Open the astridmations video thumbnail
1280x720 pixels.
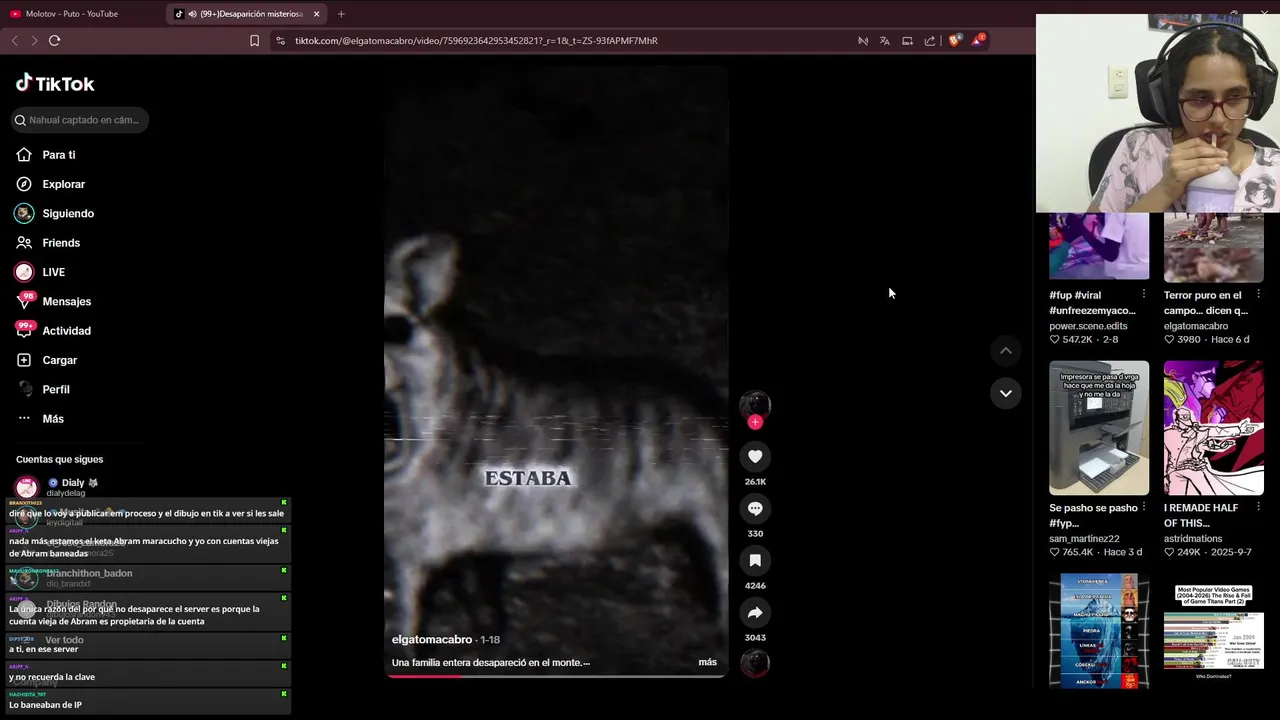pos(1214,428)
